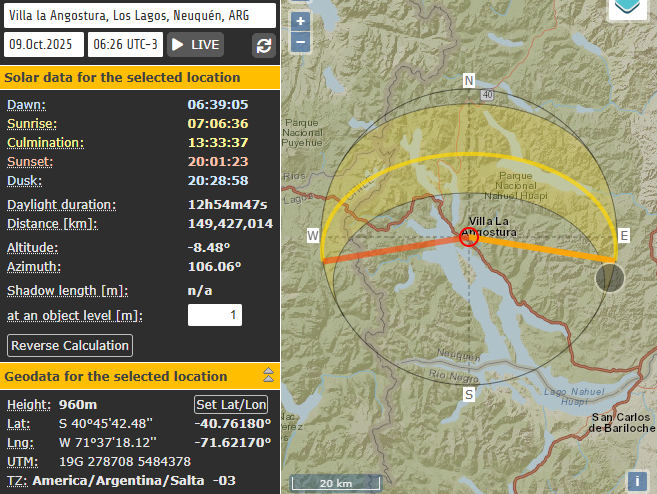Click the gray sun position marker

point(609,277)
